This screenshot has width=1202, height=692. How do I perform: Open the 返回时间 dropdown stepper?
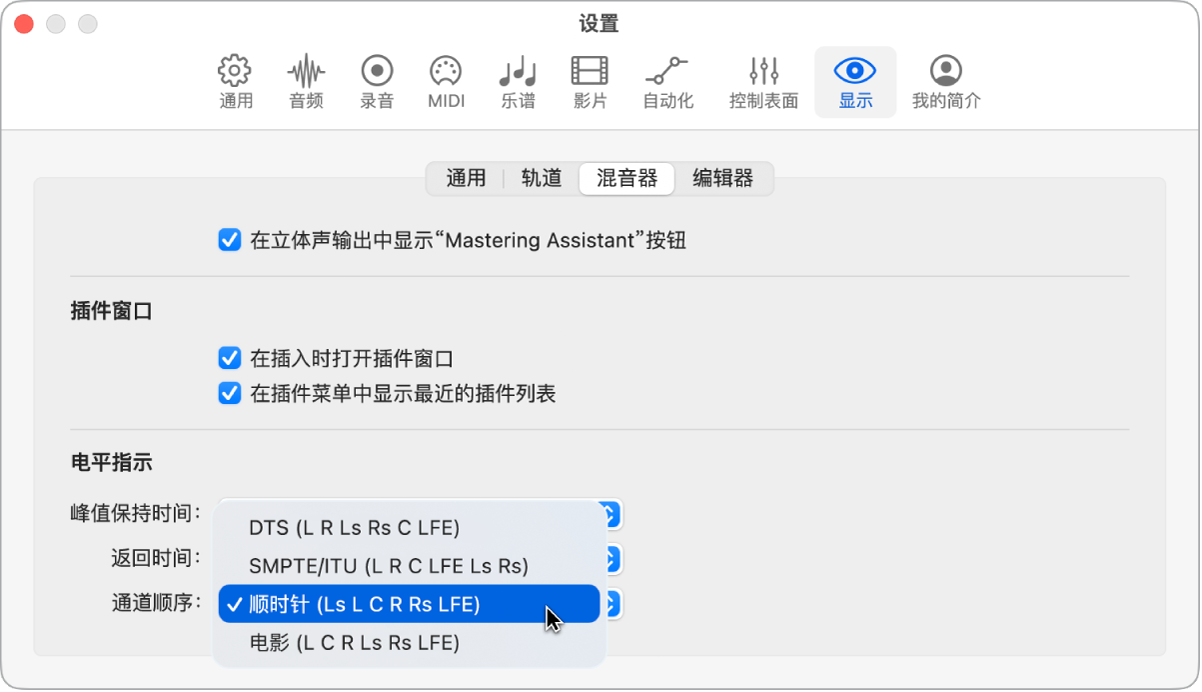pos(613,559)
